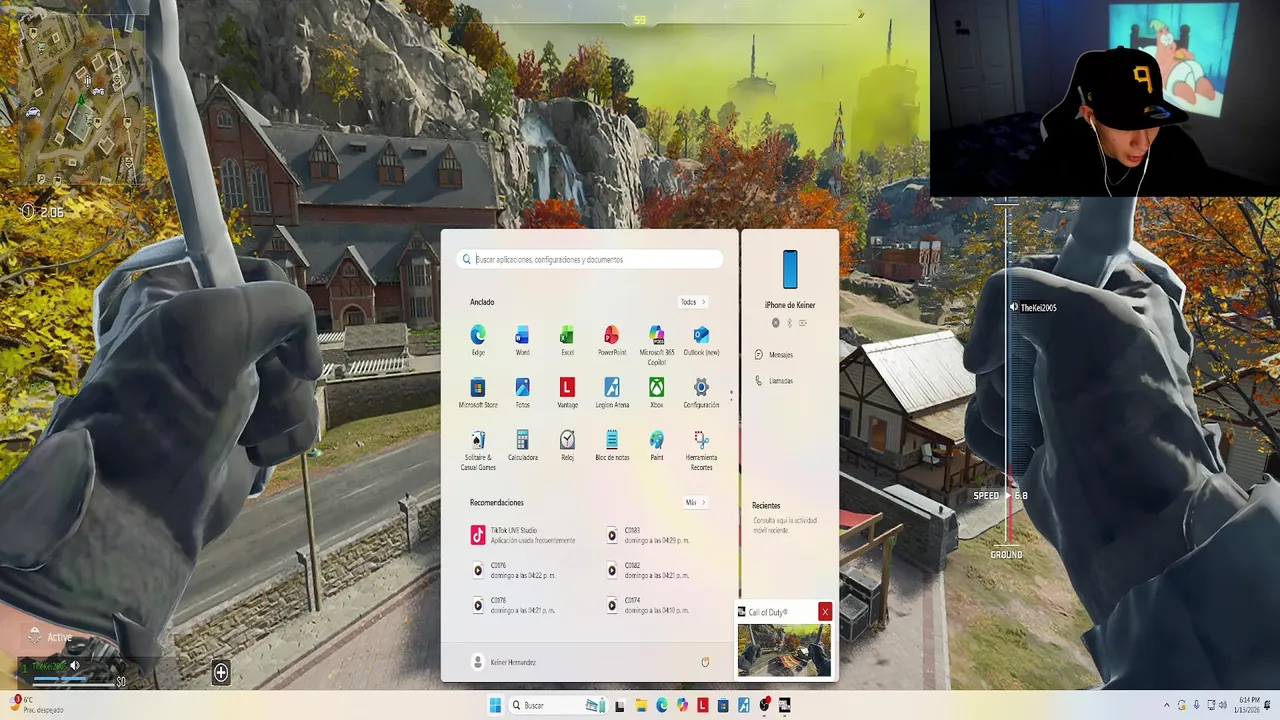Open Keiner Hernandez user profile
The height and width of the screenshot is (720, 1280).
click(x=504, y=662)
